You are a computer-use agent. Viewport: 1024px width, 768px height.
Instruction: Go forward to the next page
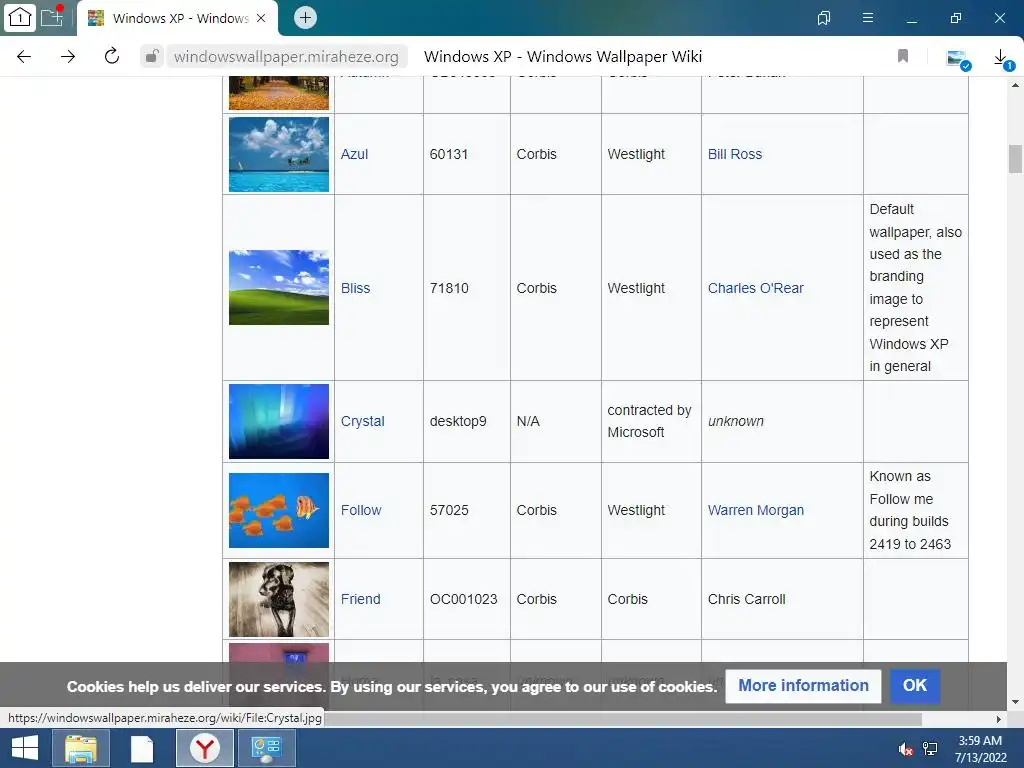point(68,56)
